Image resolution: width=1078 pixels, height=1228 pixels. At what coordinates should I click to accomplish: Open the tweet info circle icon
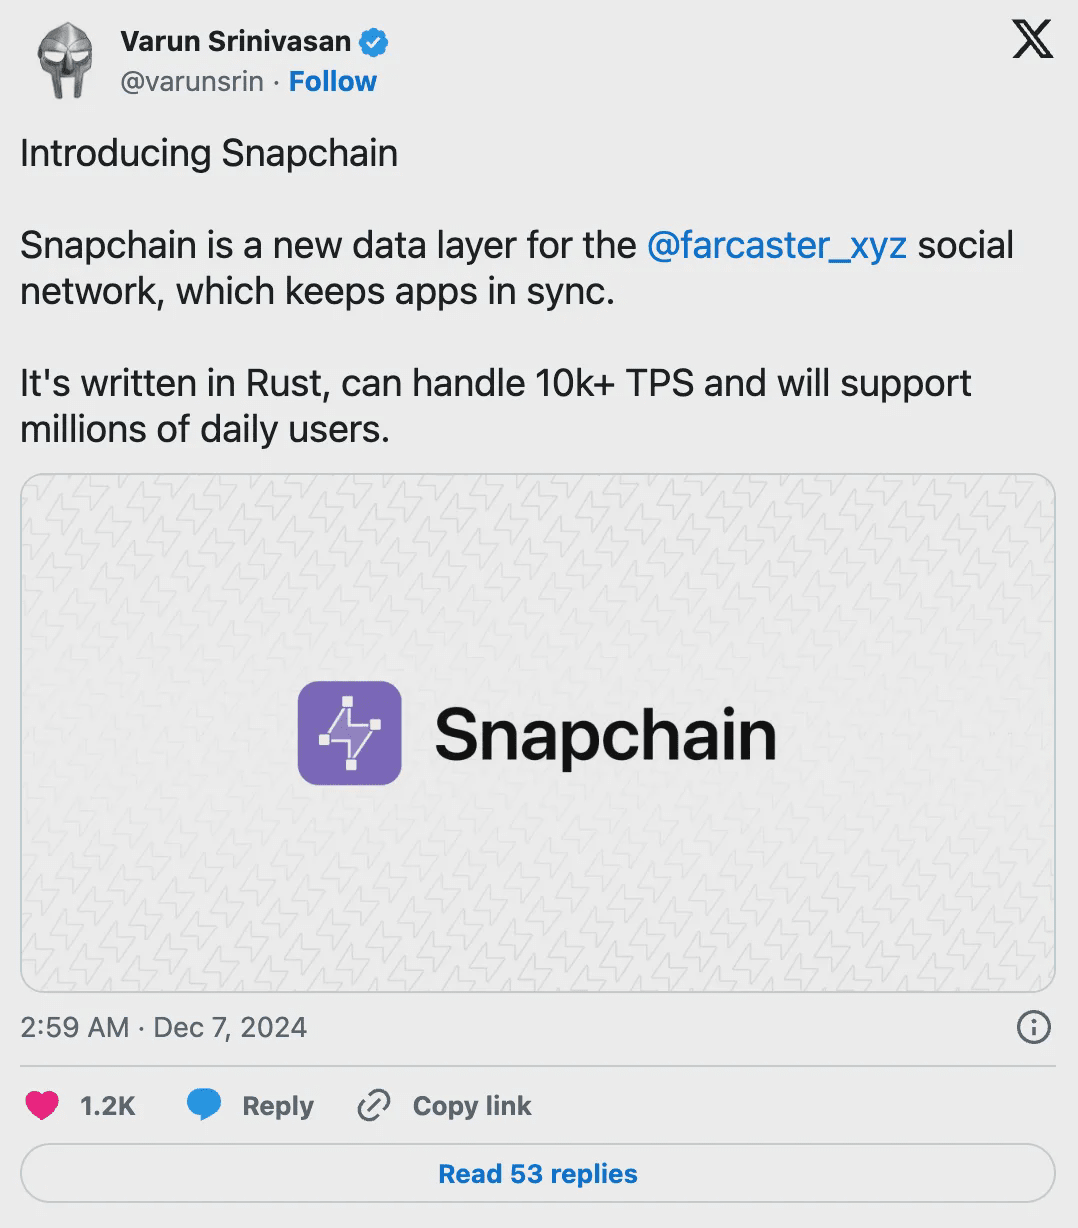click(1033, 1027)
